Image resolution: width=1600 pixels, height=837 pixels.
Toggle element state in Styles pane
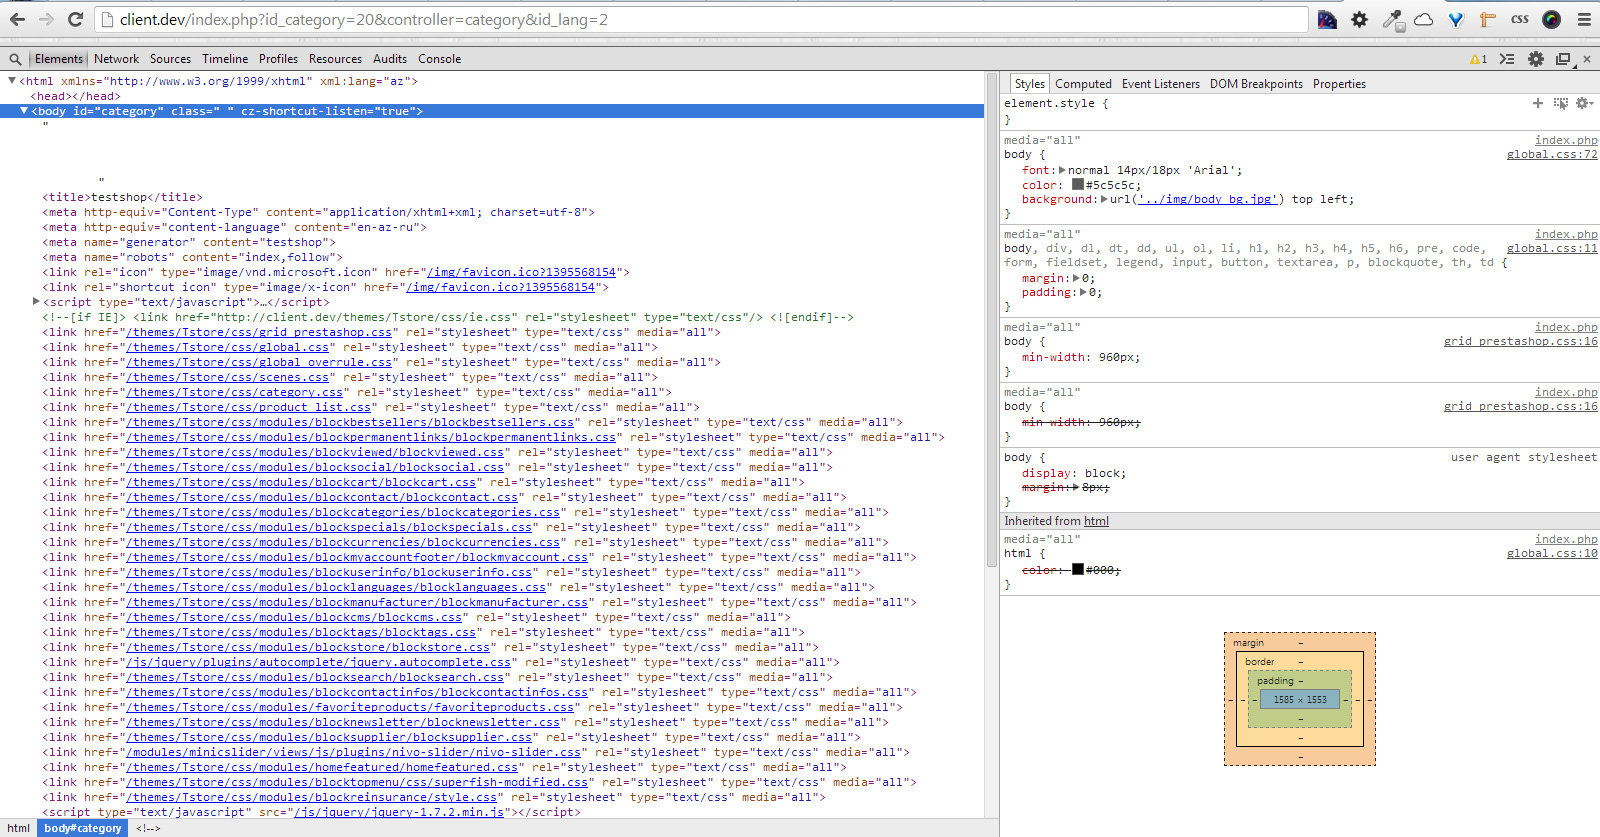point(1561,103)
